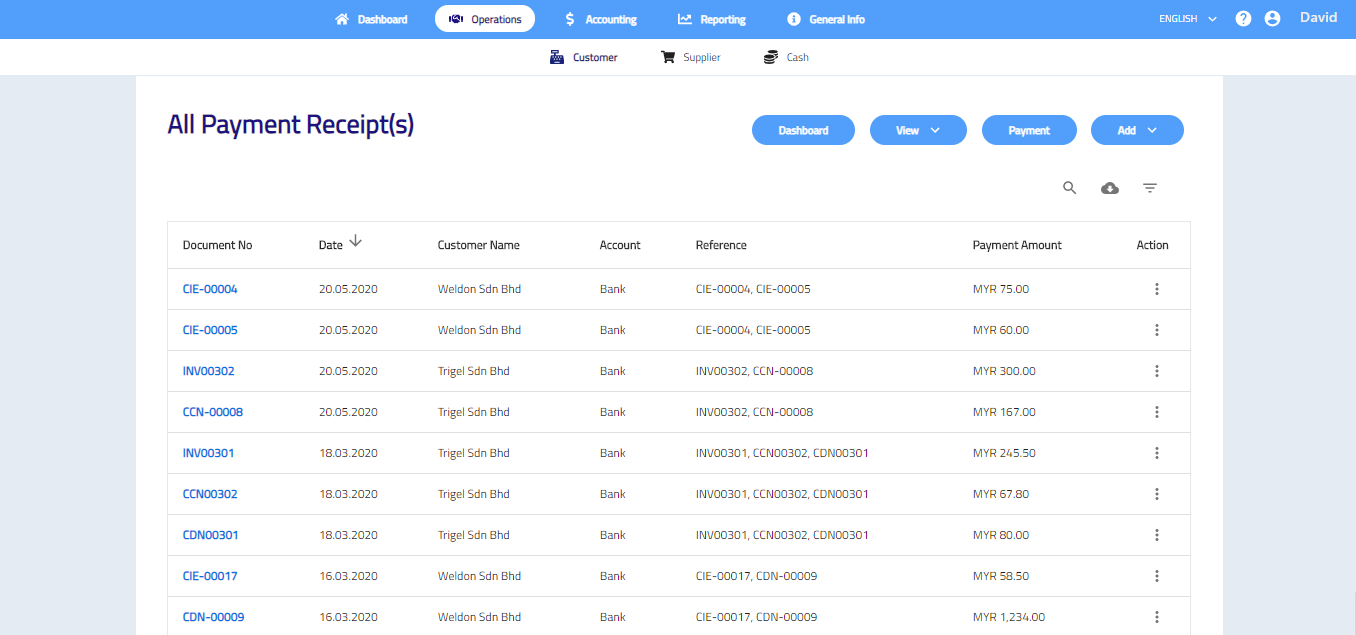Open action menu for INV00301 row
The image size is (1356, 635).
[x=1156, y=453]
